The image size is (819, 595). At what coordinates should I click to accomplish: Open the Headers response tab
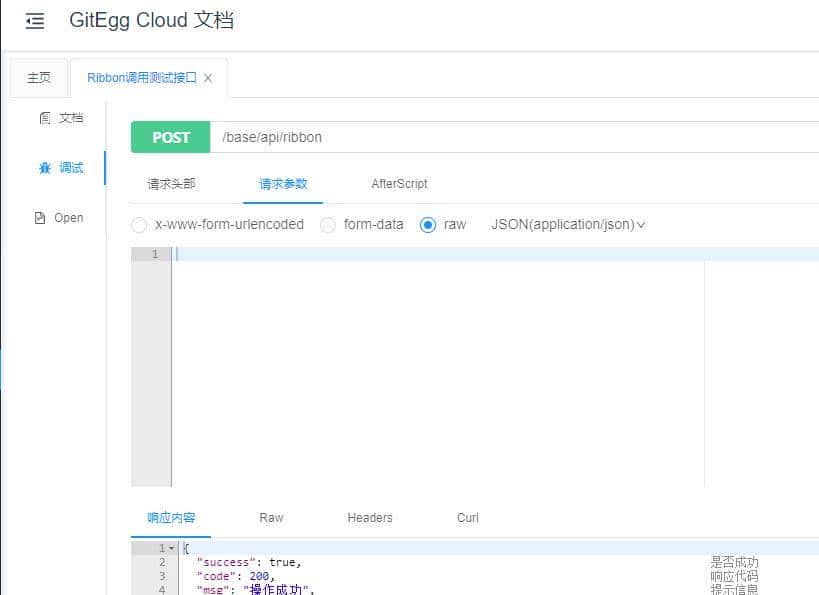click(369, 517)
